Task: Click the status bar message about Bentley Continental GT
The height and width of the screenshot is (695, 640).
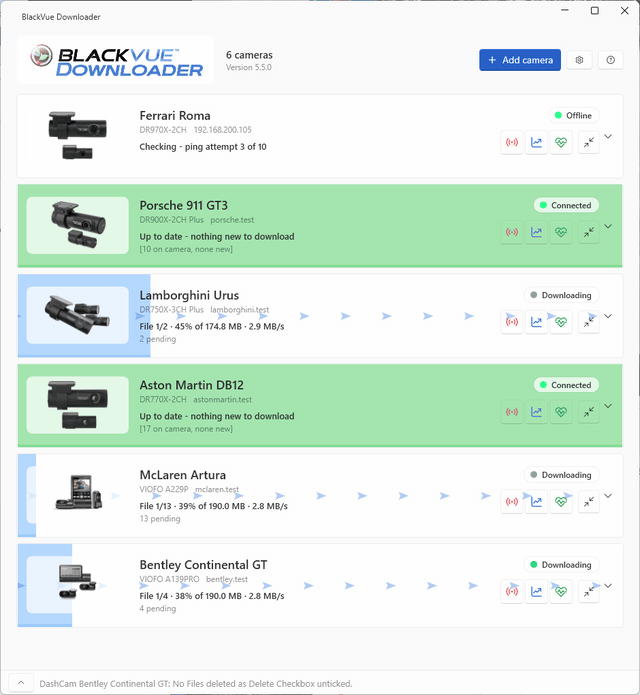Action: 196,683
